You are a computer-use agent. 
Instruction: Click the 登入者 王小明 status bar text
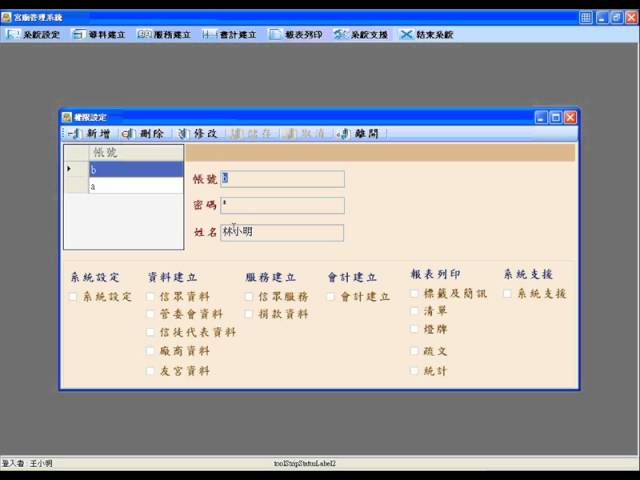pyautogui.click(x=27, y=464)
